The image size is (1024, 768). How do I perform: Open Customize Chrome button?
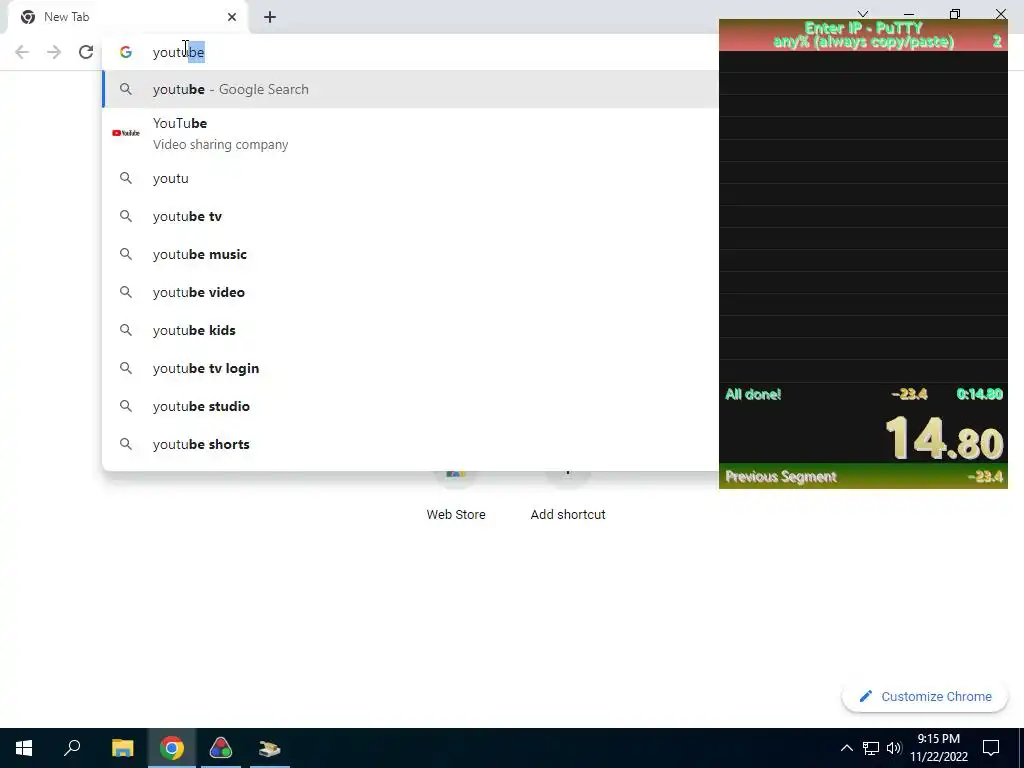(925, 697)
